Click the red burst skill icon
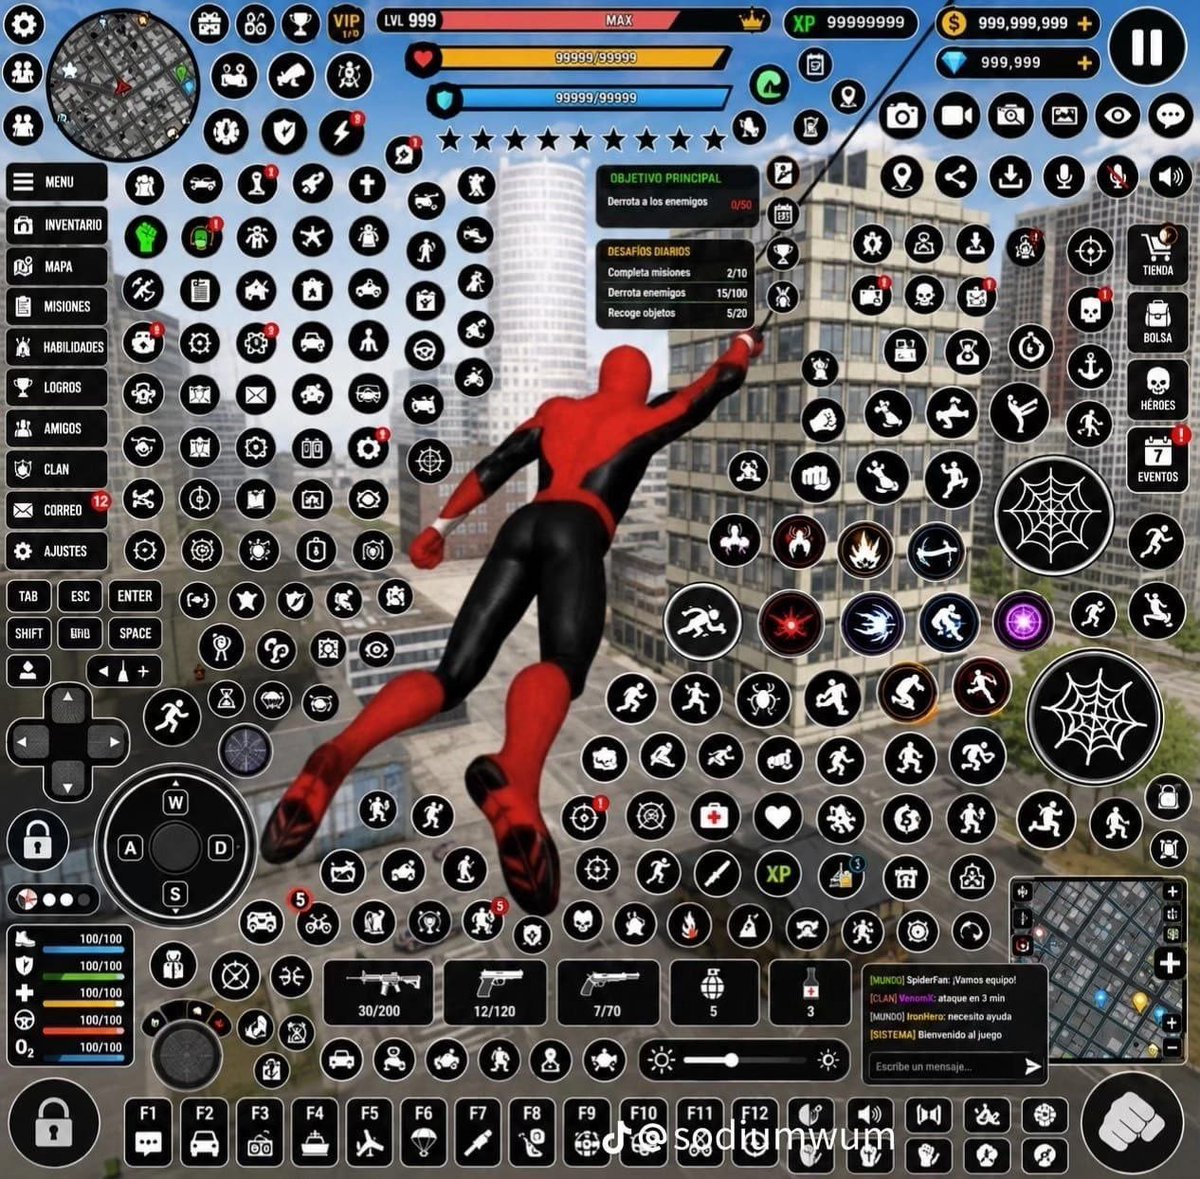Image resolution: width=1200 pixels, height=1179 pixels. tap(790, 623)
